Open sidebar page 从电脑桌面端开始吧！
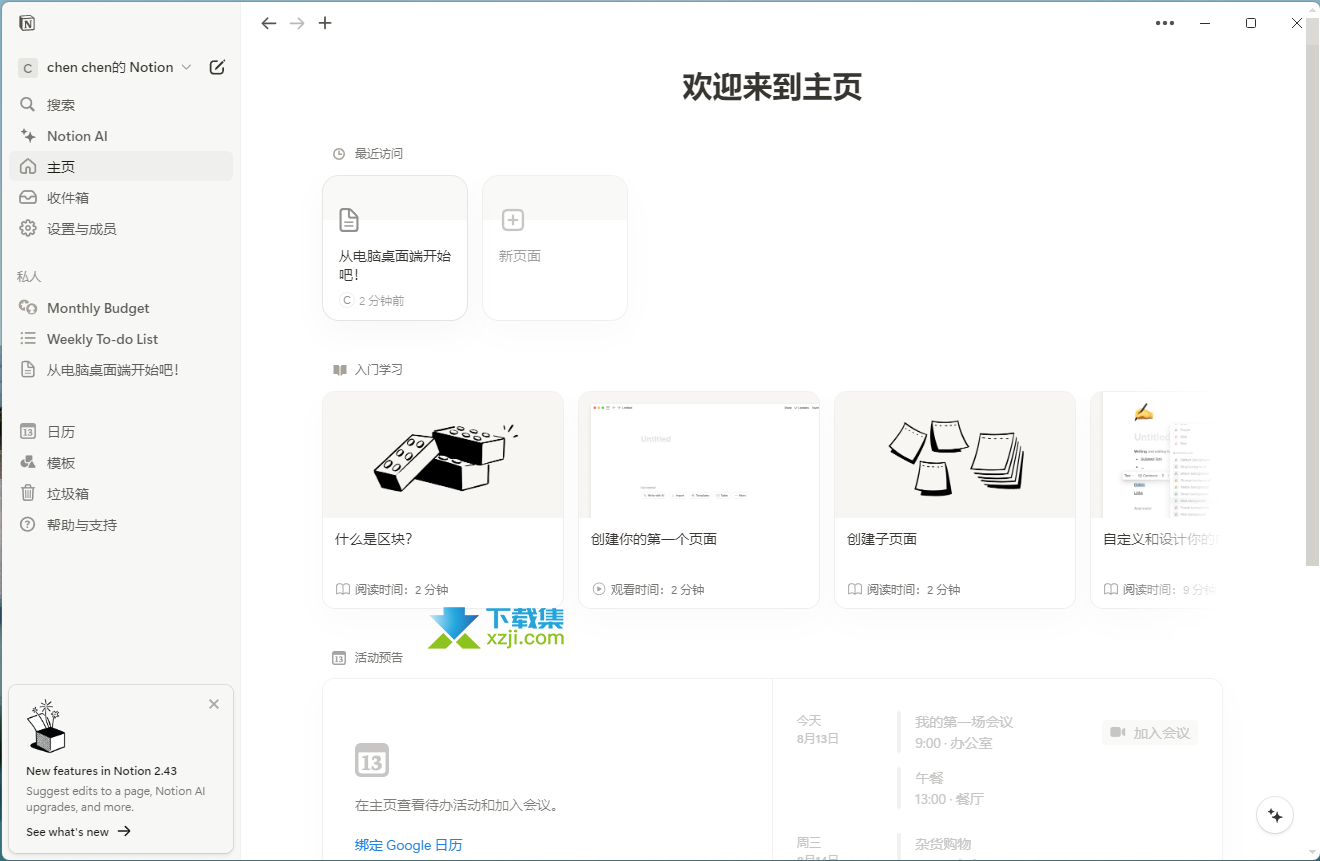The width and height of the screenshot is (1320, 861). tap(121, 369)
